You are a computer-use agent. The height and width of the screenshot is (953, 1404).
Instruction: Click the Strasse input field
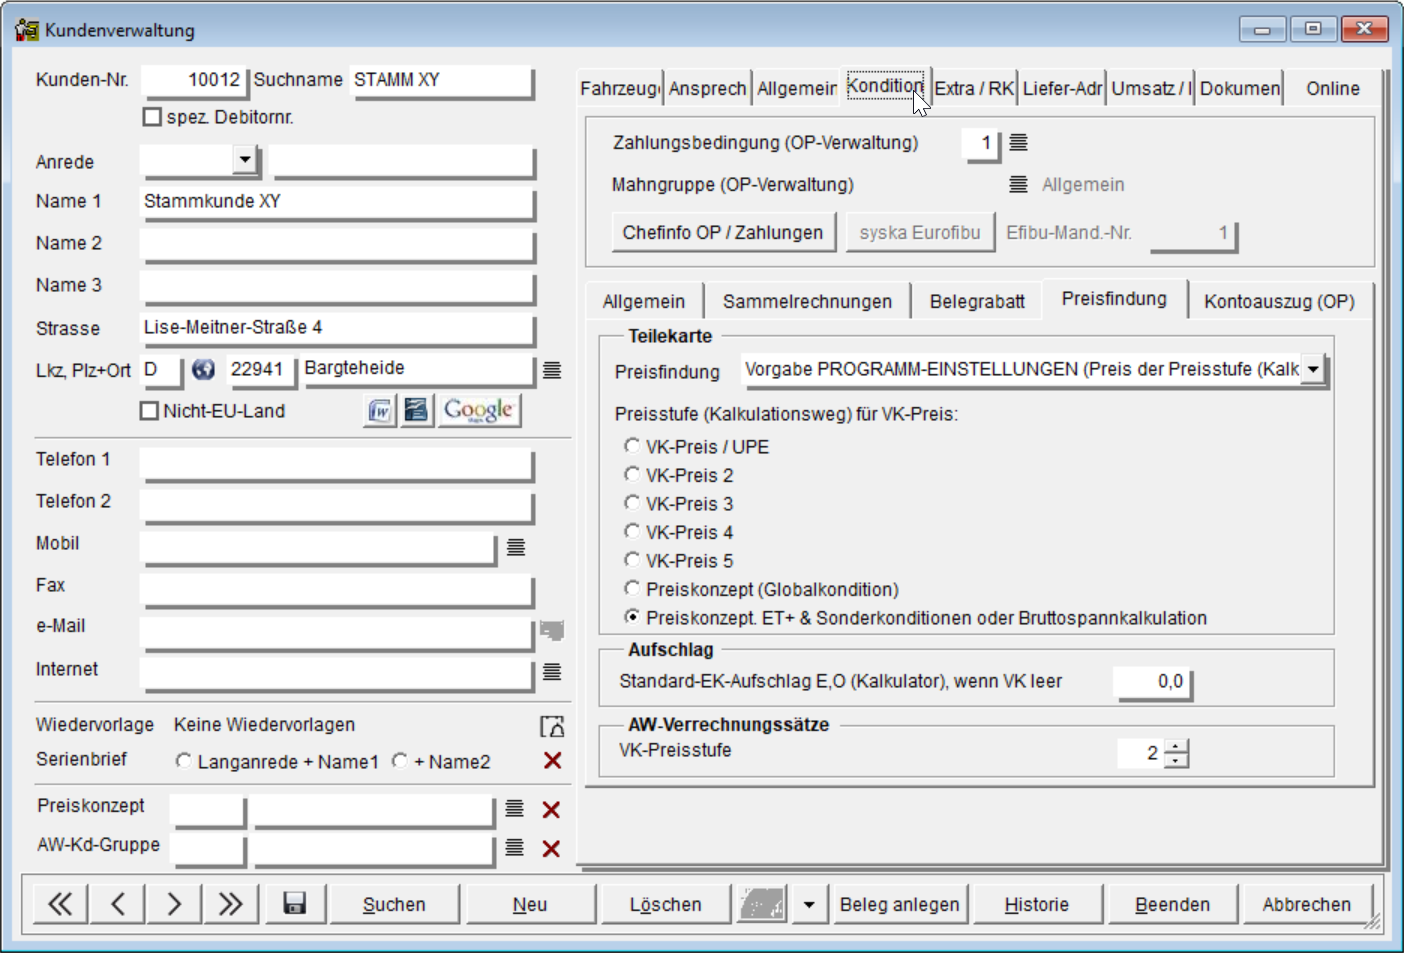click(336, 328)
